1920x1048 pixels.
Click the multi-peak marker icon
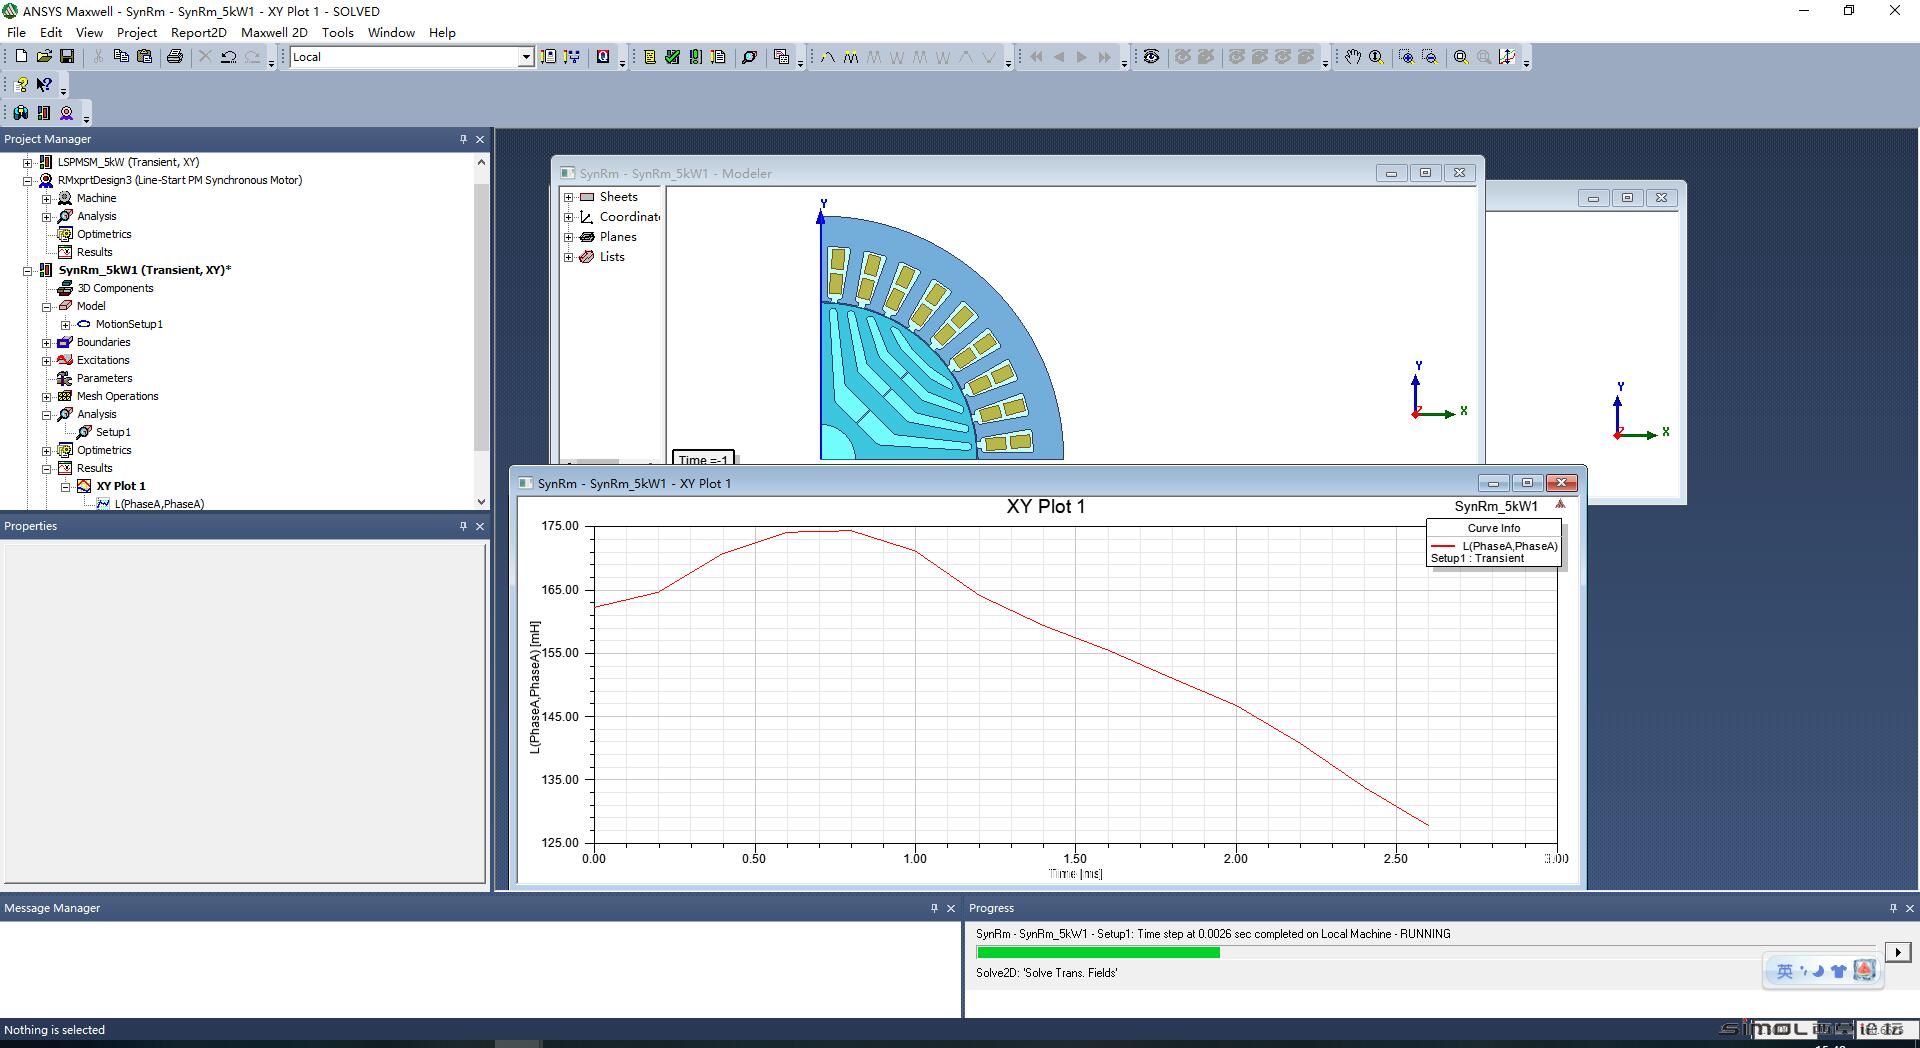851,57
